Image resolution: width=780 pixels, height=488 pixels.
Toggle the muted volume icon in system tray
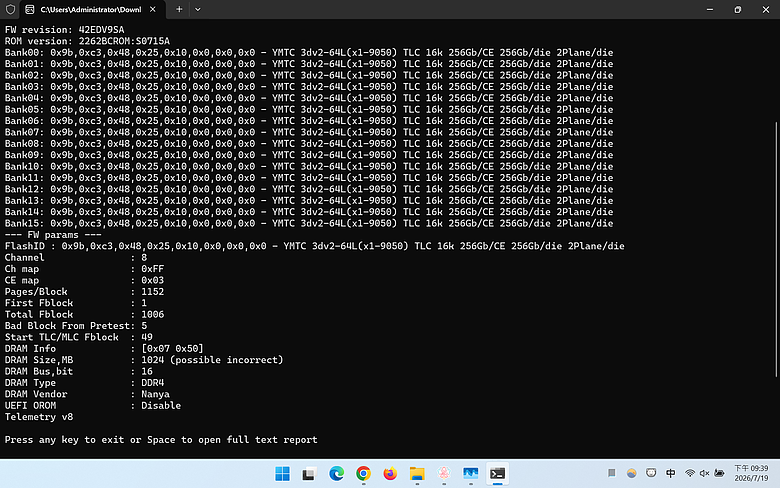(704, 473)
